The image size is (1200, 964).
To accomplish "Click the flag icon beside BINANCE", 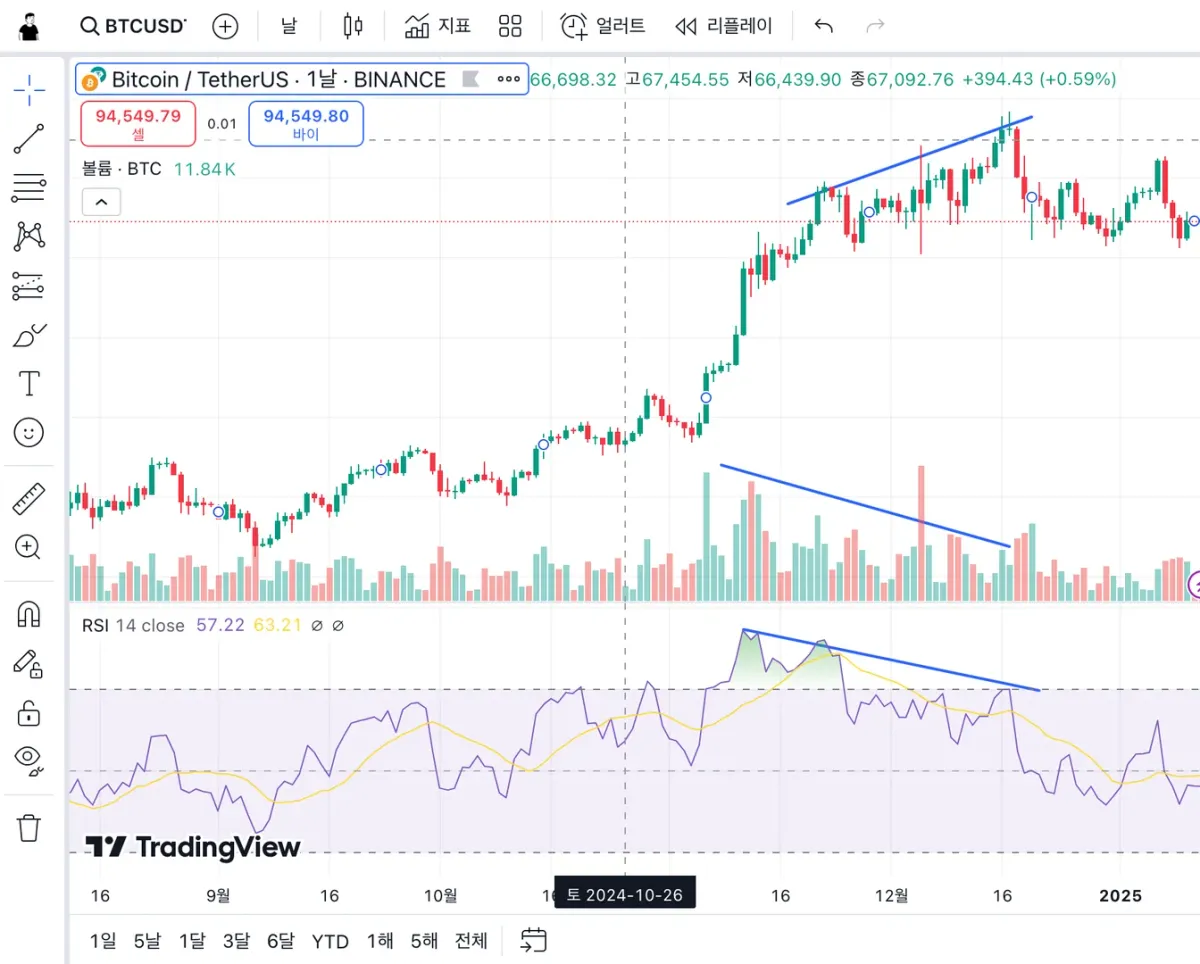I will coord(471,79).
